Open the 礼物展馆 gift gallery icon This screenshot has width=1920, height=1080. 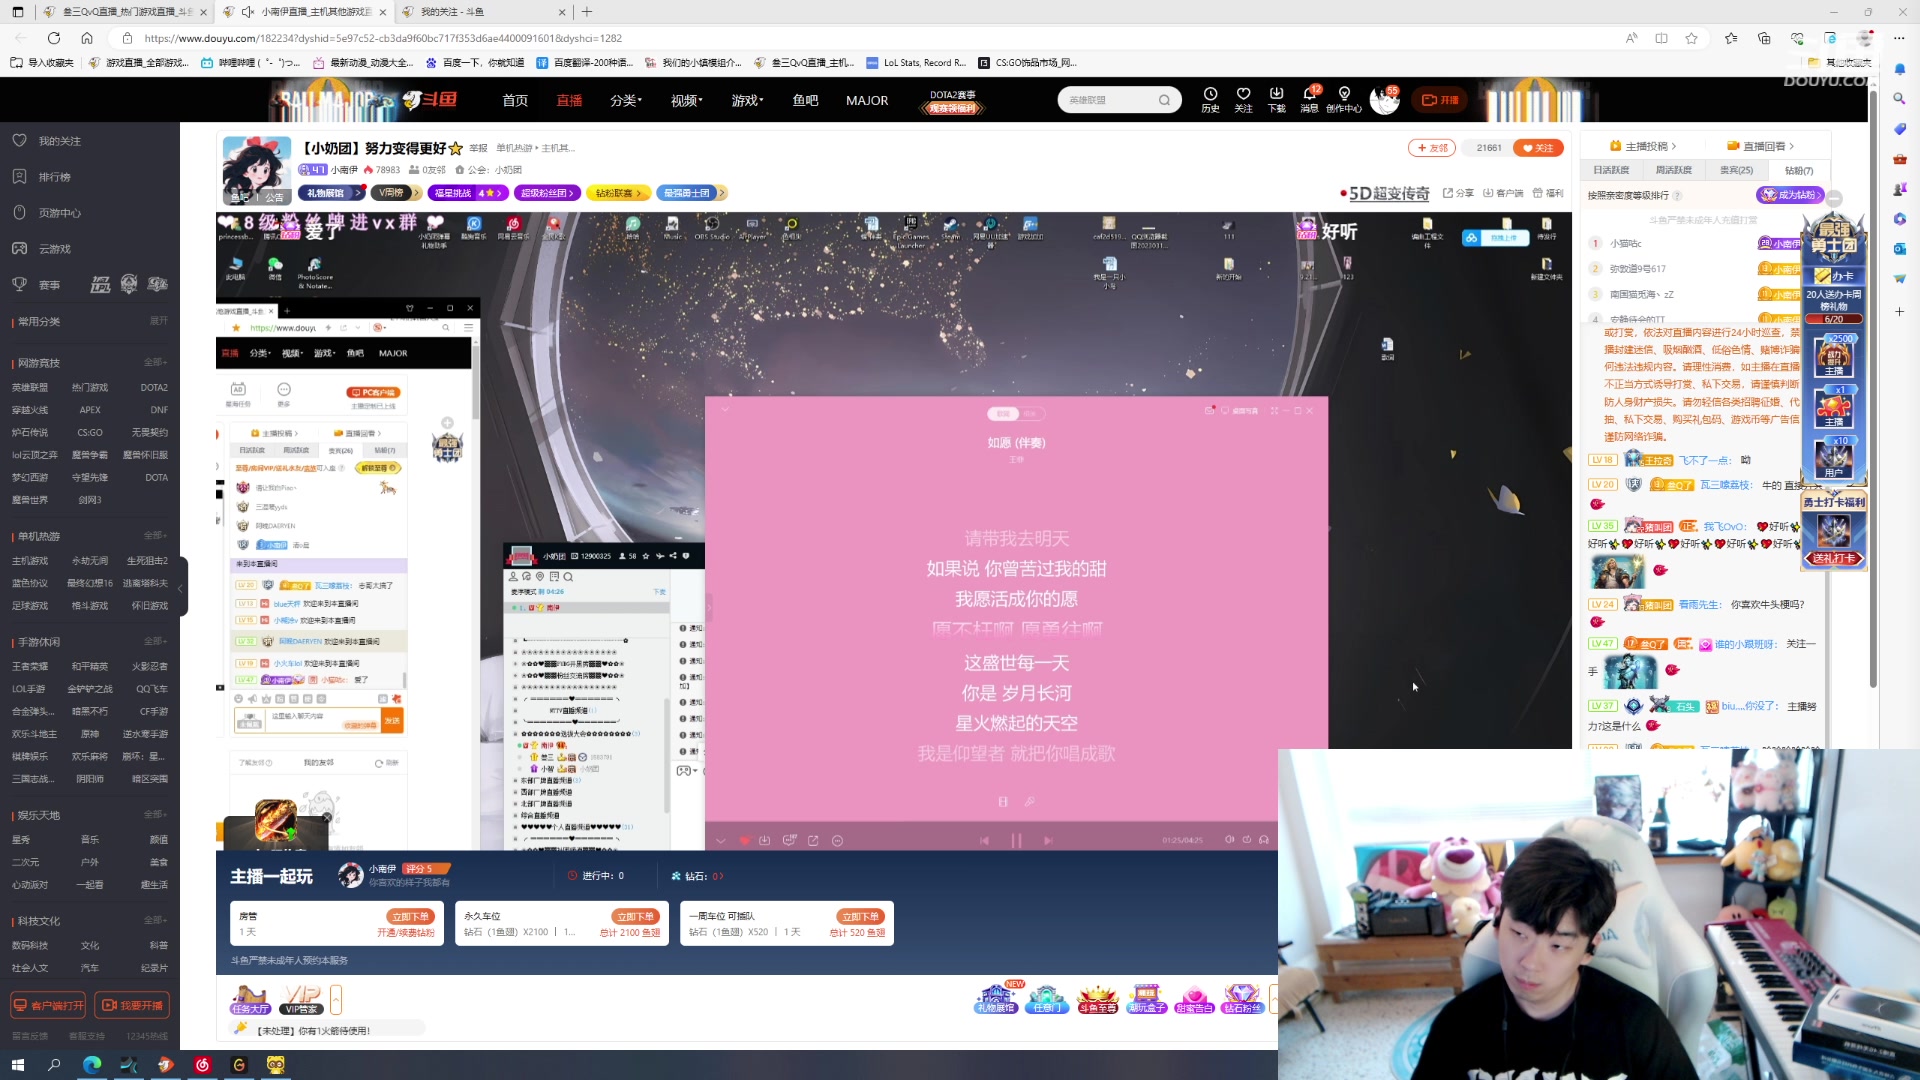pyautogui.click(x=996, y=998)
